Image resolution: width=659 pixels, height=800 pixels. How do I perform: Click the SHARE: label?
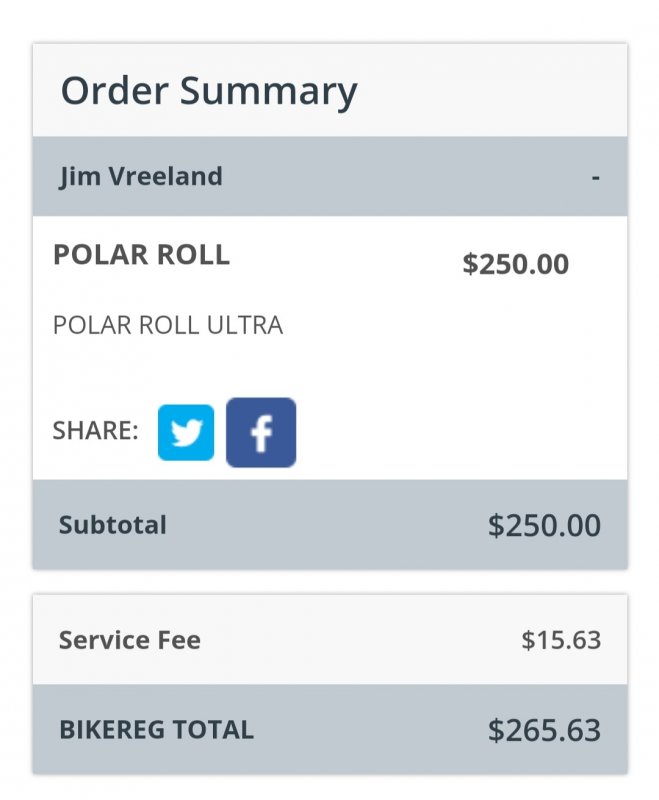[95, 431]
